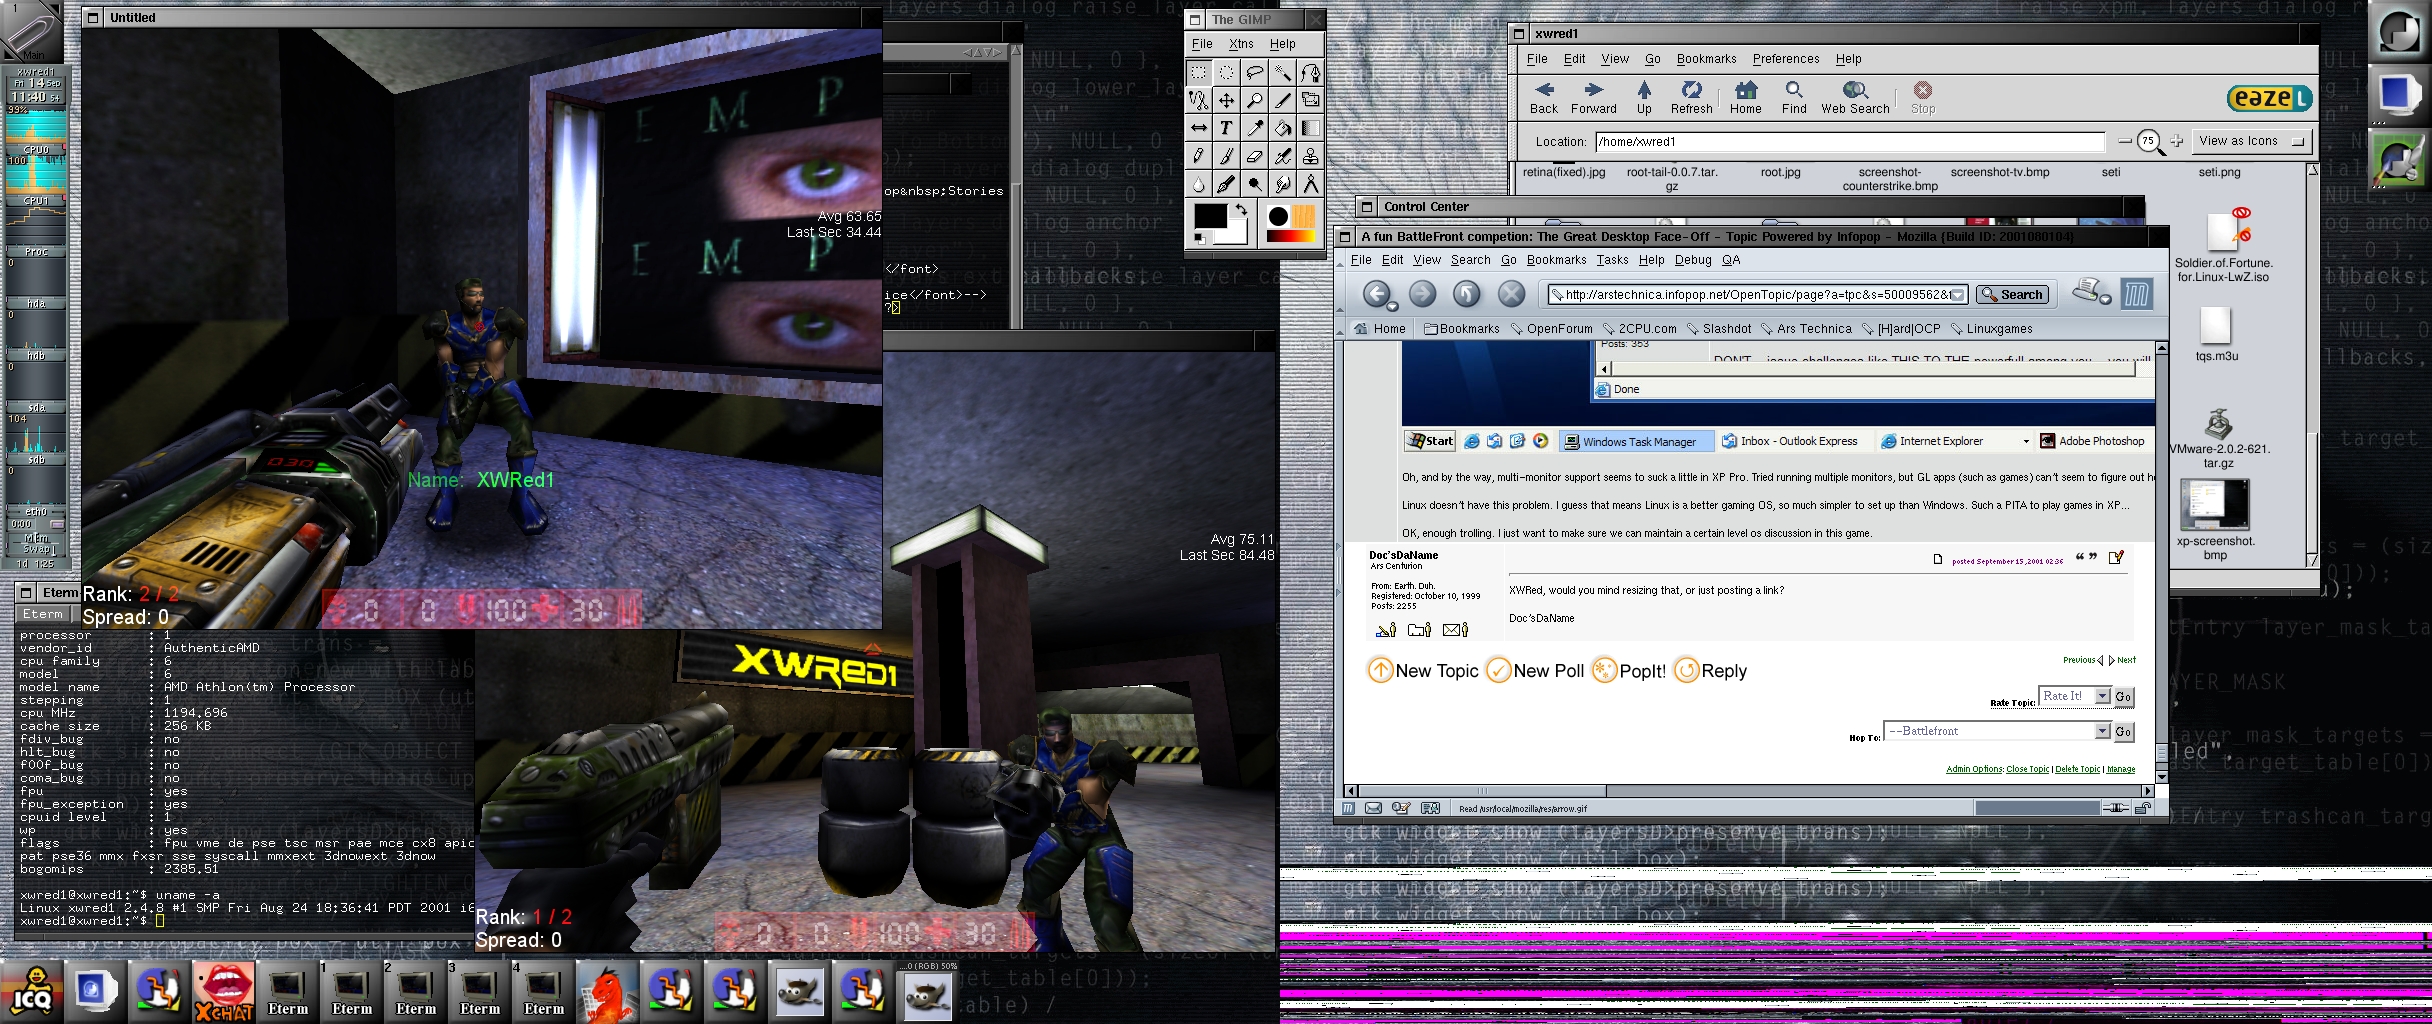Open Ars Technica bookmark in Mozilla
2432x1024 pixels.
[x=1806, y=329]
